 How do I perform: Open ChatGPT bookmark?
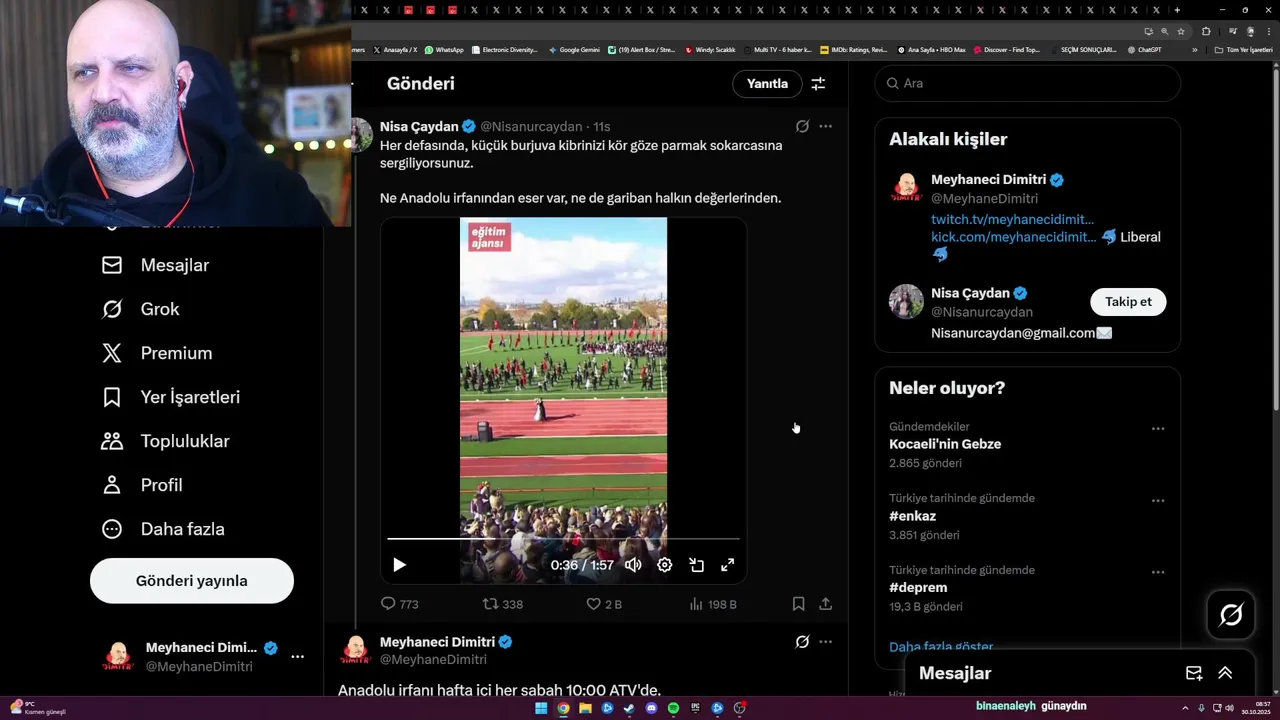[1144, 50]
